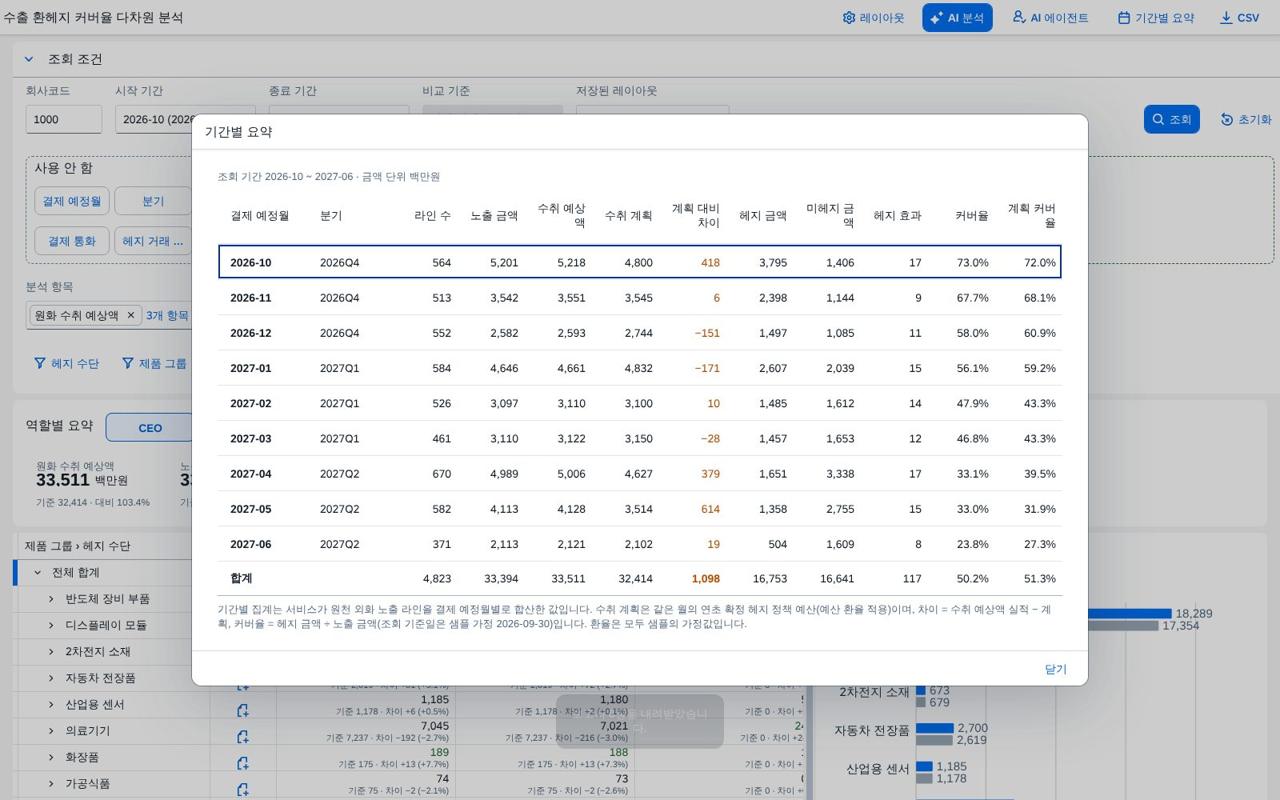
Task: Select the CEO role tab
Action: [x=149, y=427]
